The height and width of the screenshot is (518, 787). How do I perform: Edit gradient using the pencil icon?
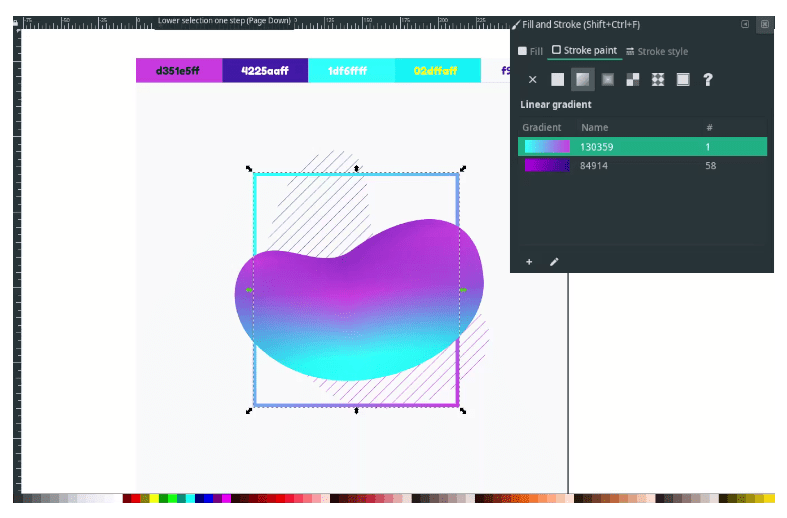(x=554, y=262)
